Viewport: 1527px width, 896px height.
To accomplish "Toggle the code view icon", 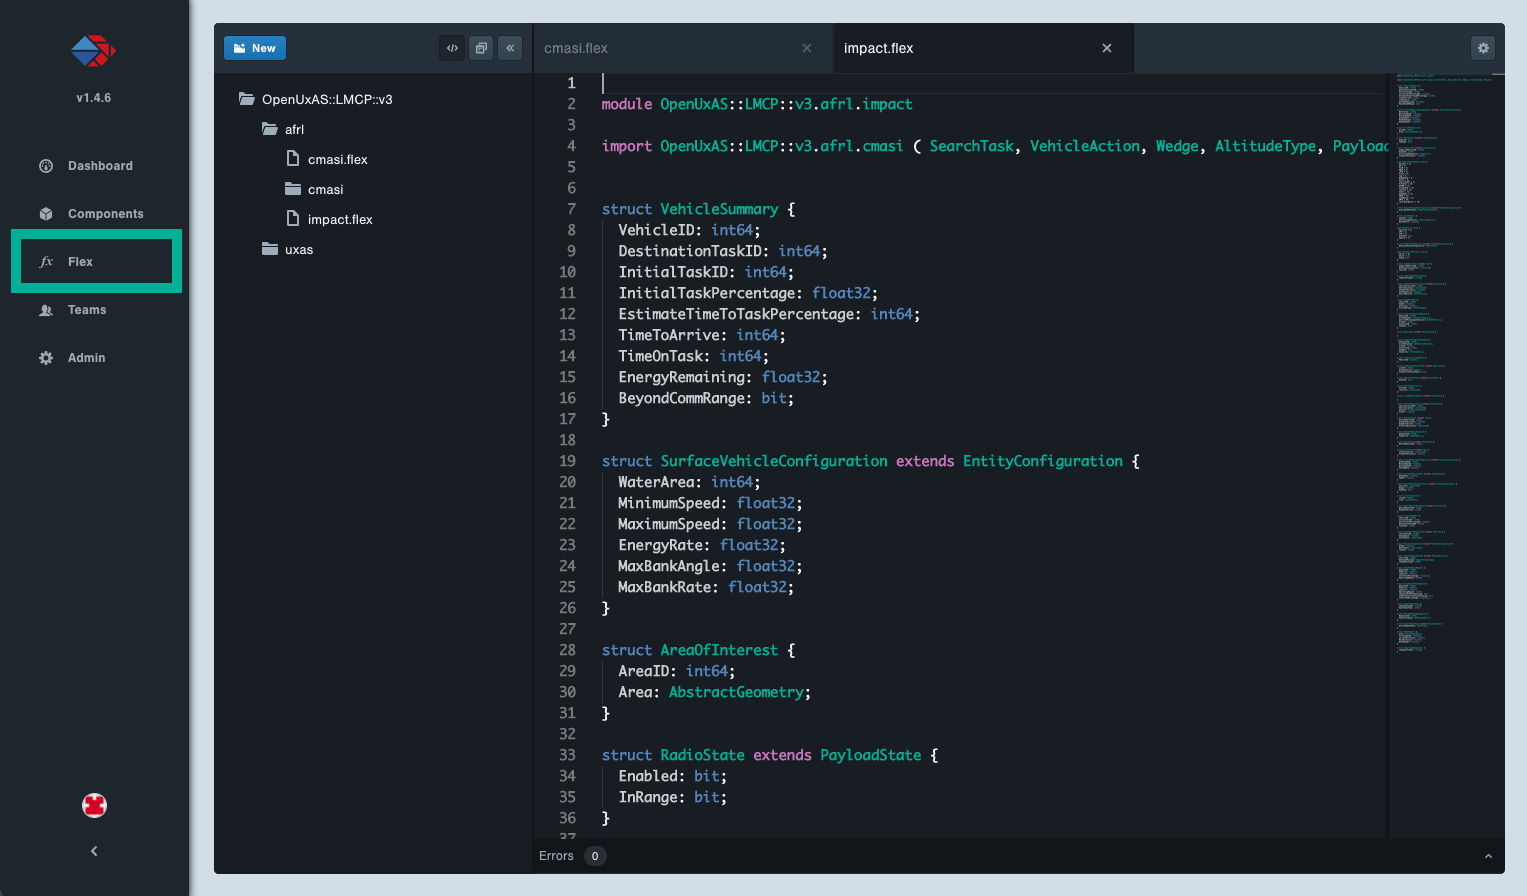I will (452, 48).
